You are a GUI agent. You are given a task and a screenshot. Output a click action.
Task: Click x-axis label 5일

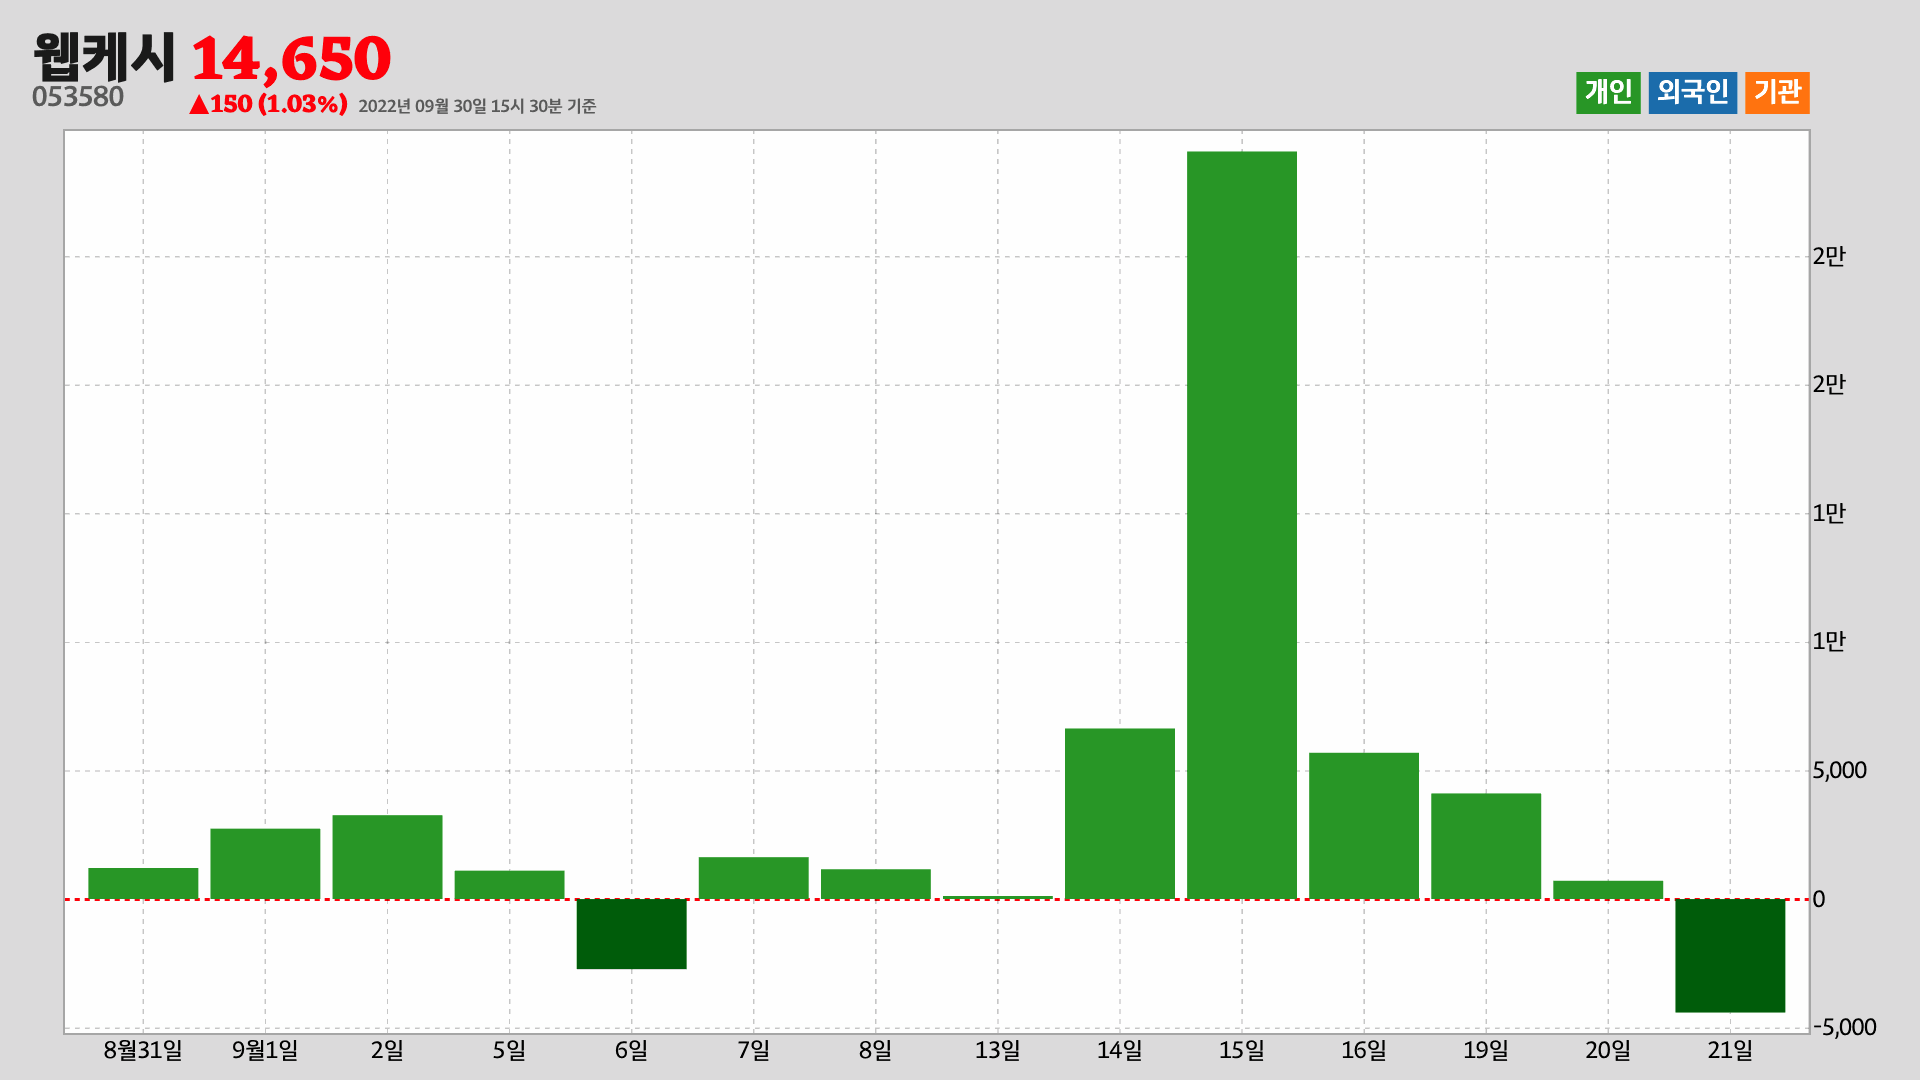[x=509, y=1051]
